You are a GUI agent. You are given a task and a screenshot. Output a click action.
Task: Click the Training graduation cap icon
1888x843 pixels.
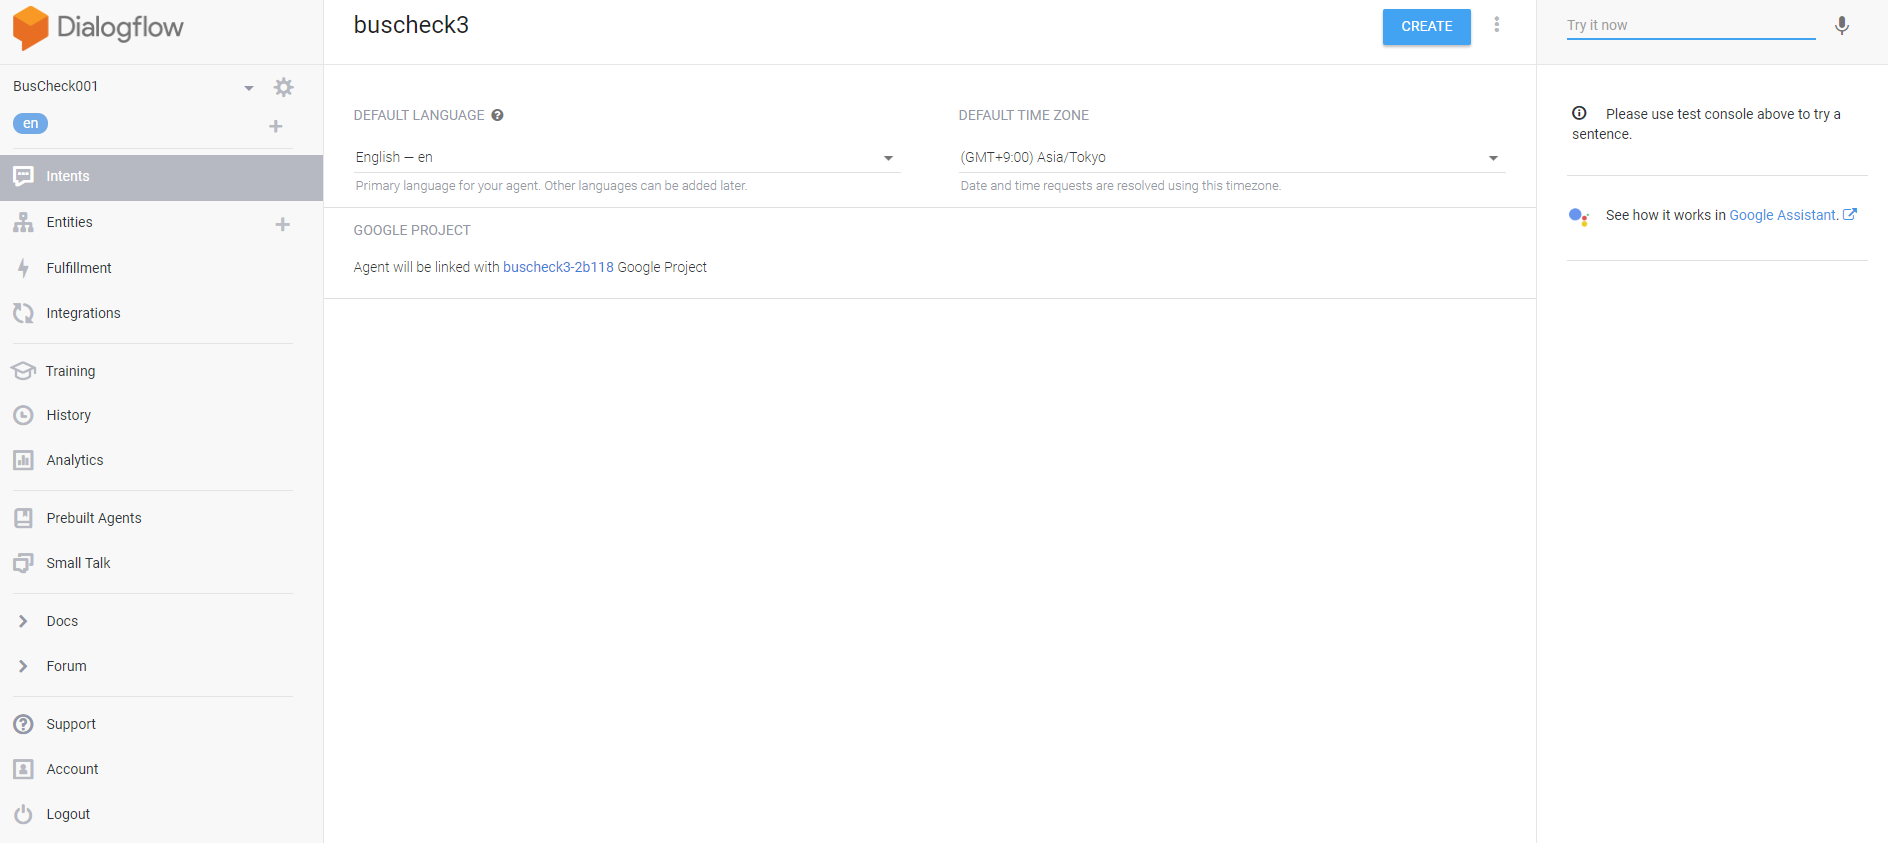[23, 371]
